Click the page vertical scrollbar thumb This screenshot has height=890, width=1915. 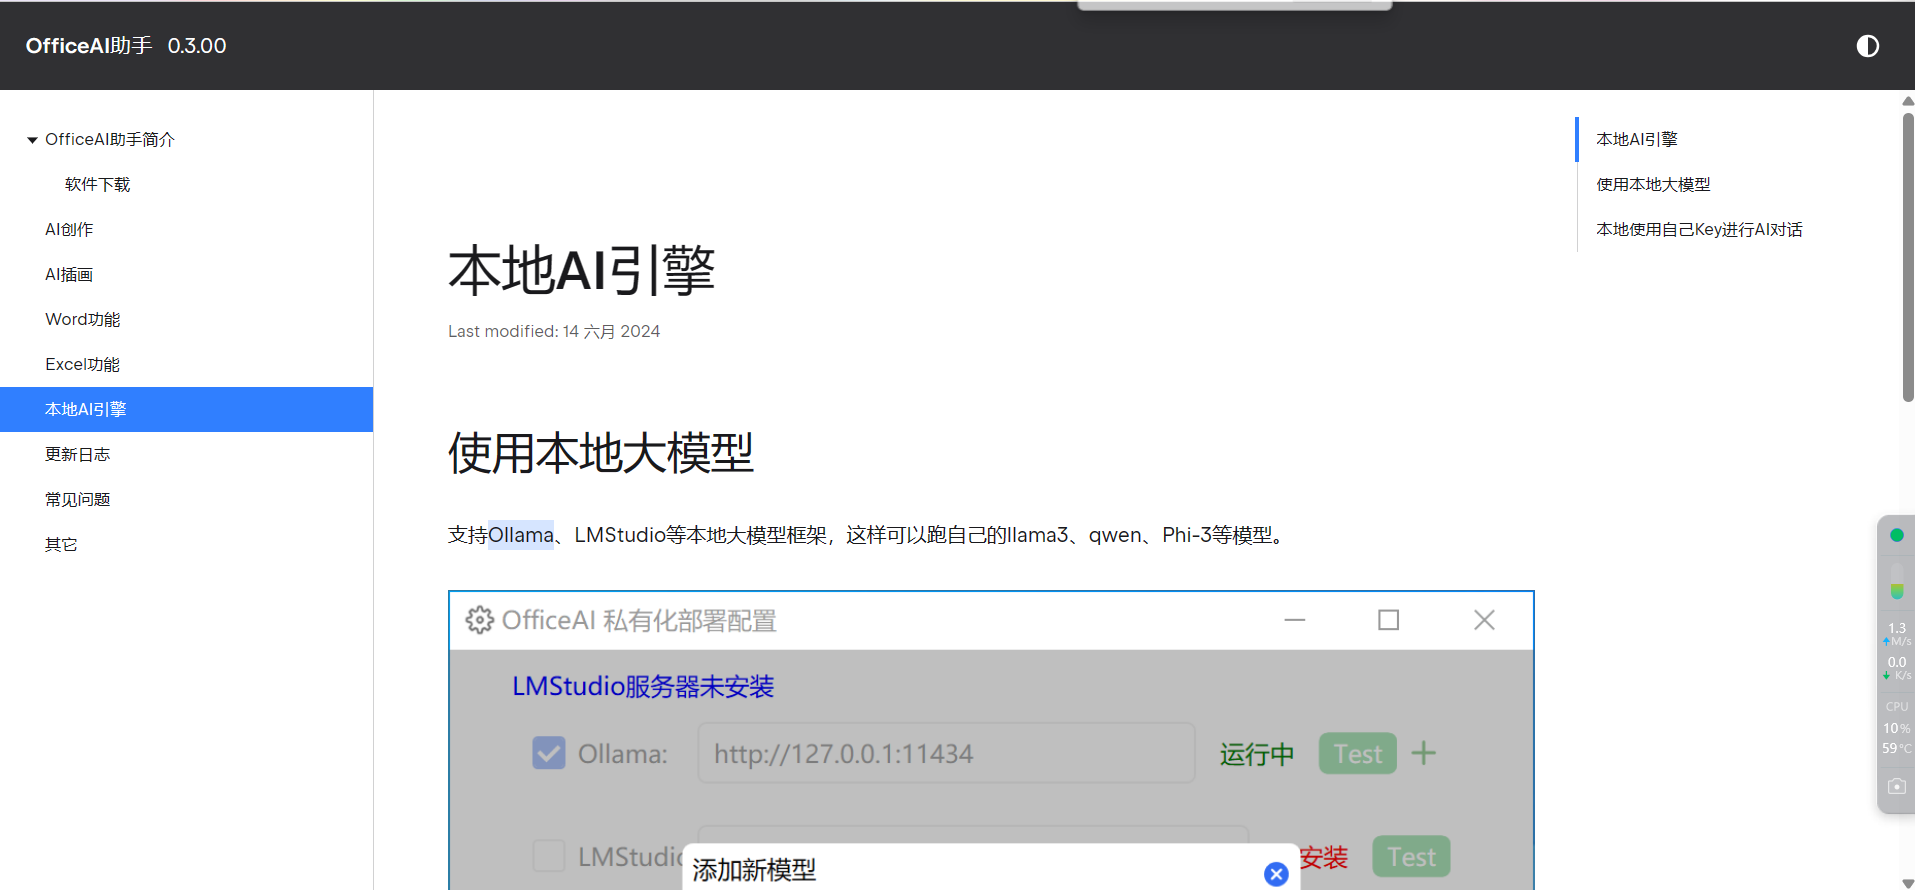coord(1908,258)
